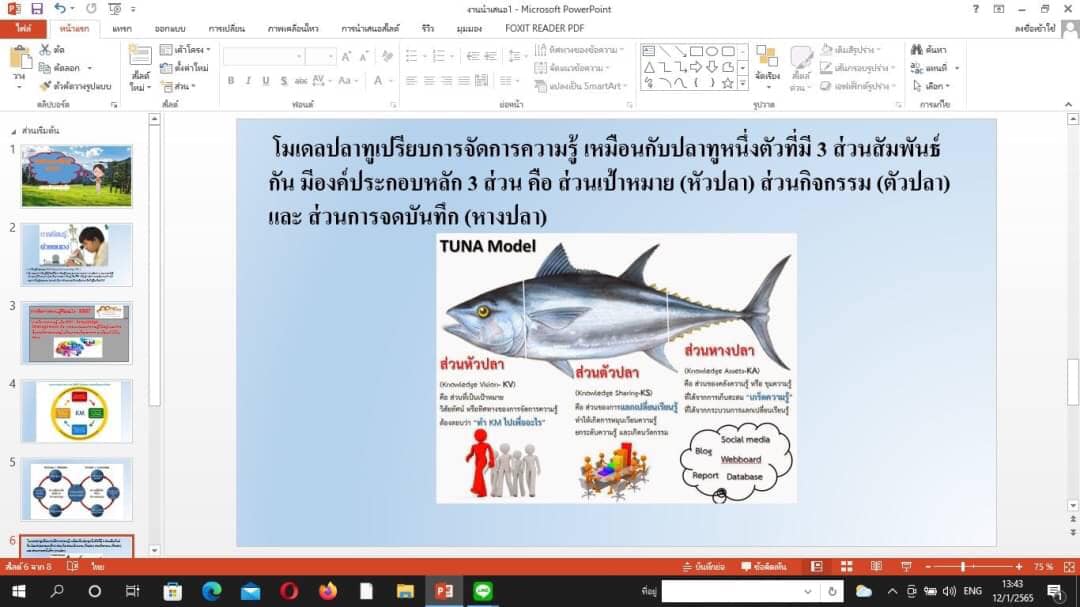
Task: Start slideshow from status bar icon
Action: 905,566
